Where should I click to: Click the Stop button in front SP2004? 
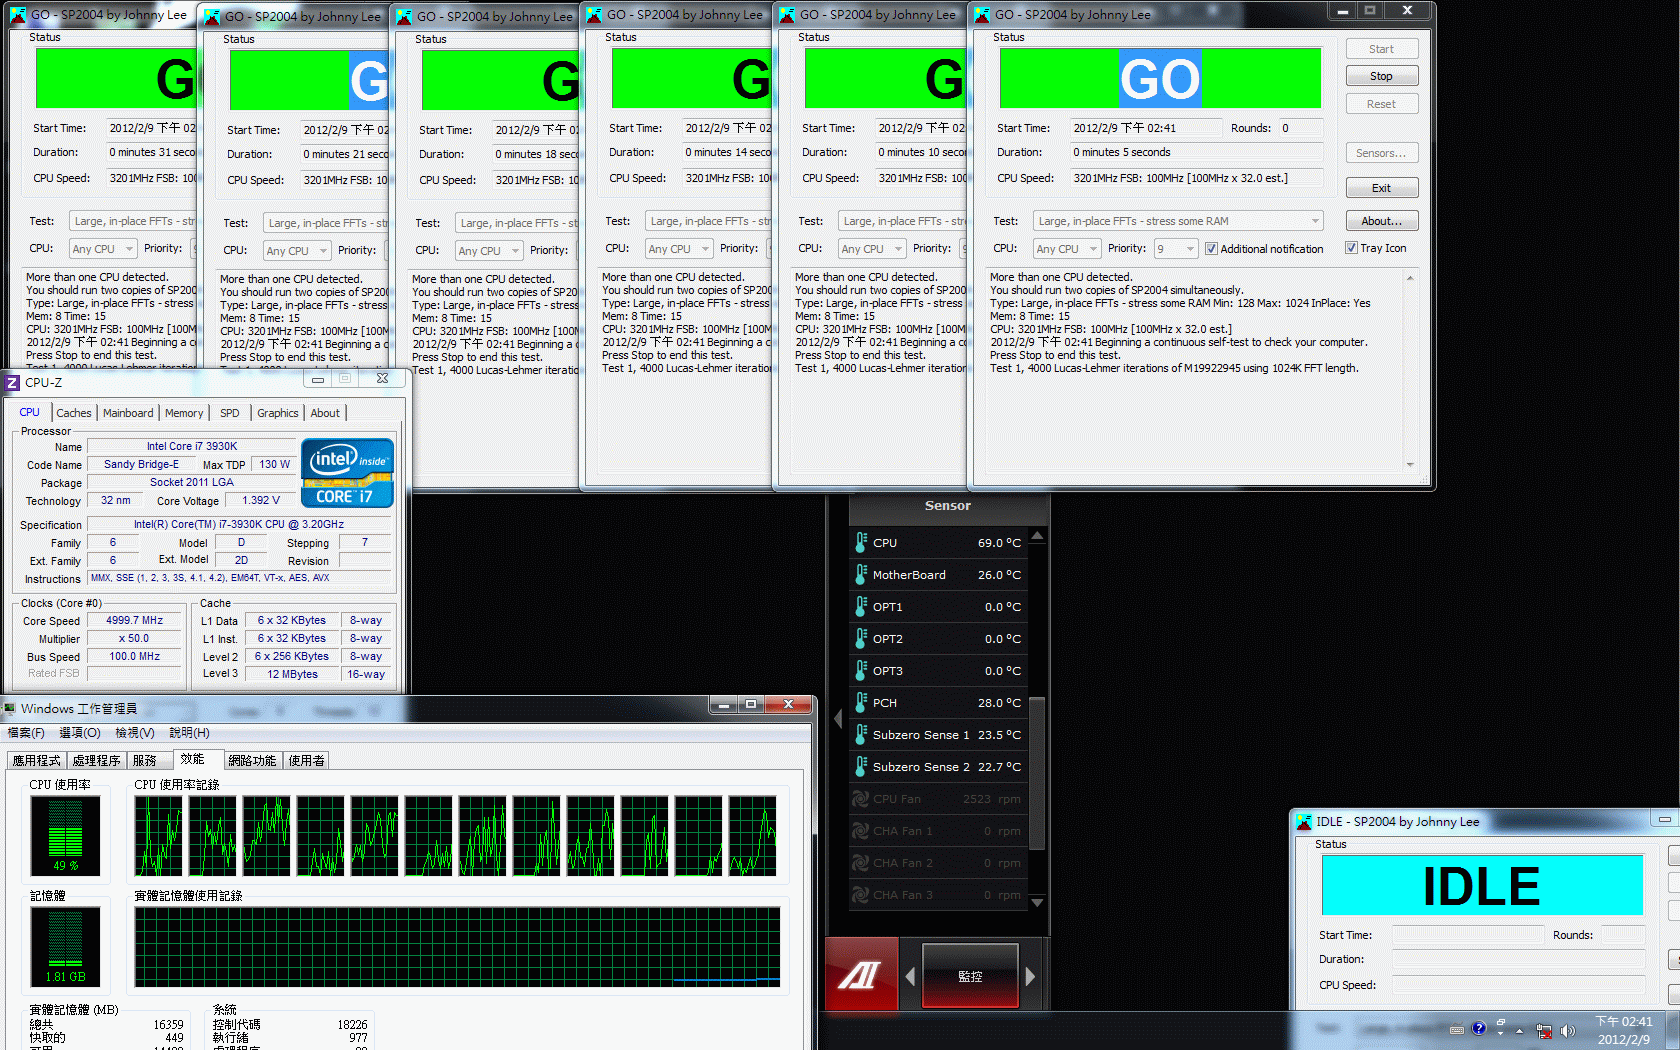pos(1381,76)
